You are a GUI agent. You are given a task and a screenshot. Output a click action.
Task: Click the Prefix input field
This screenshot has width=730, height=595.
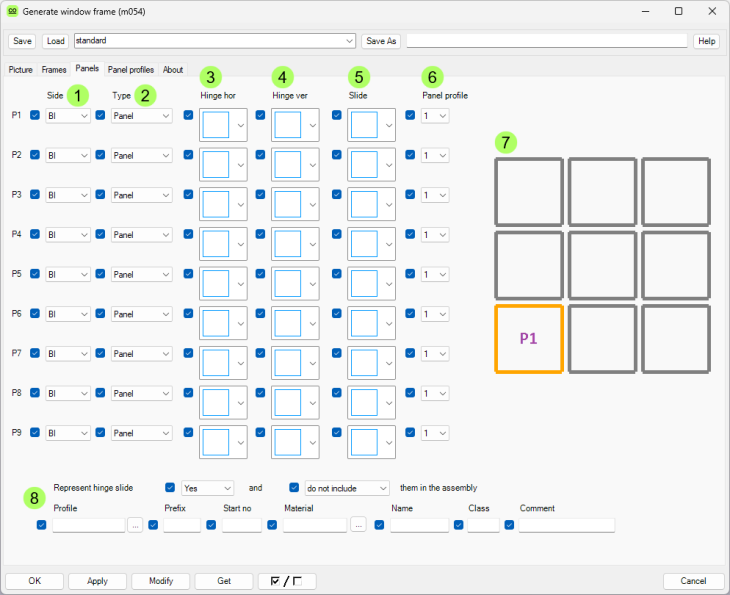tap(182, 525)
